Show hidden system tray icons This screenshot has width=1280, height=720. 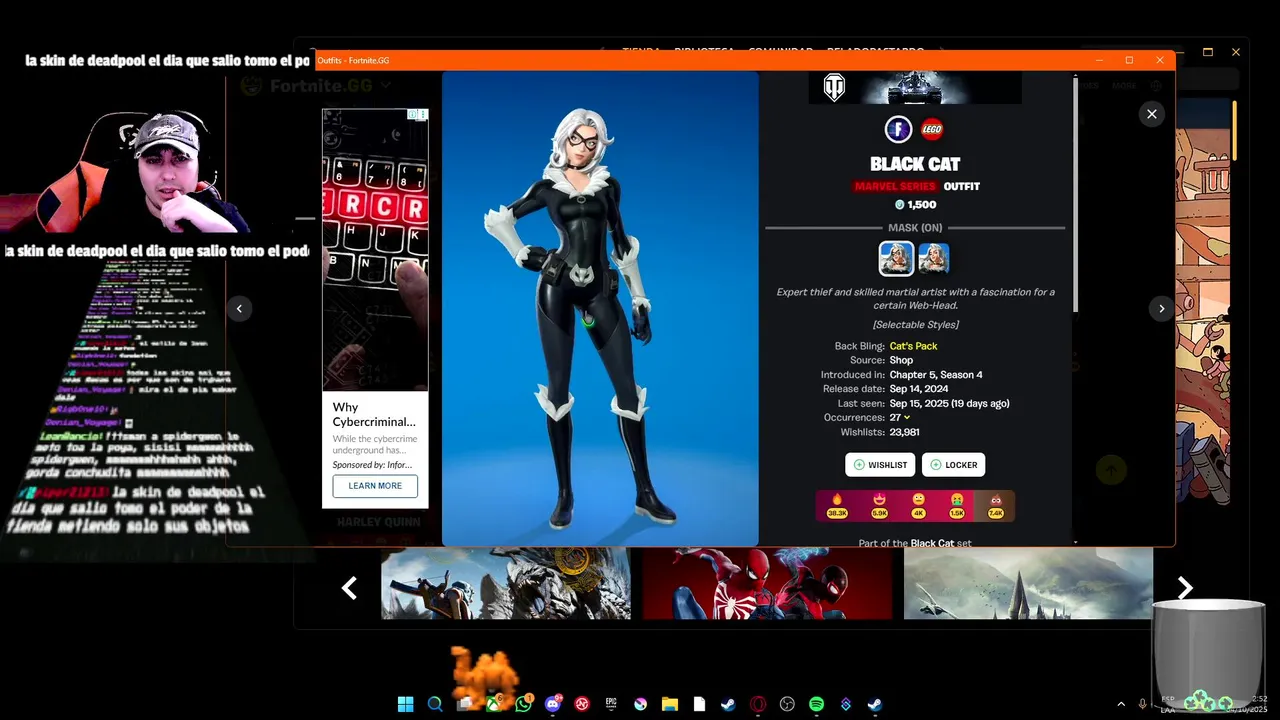tap(1120, 704)
